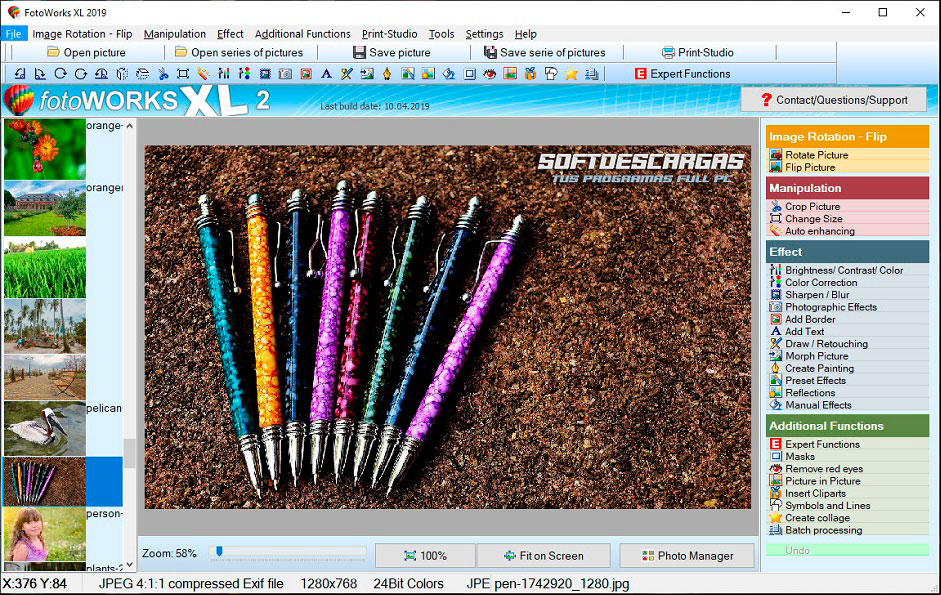This screenshot has width=941, height=595.
Task: Select the orange flowers thumbnail
Action: coord(45,149)
